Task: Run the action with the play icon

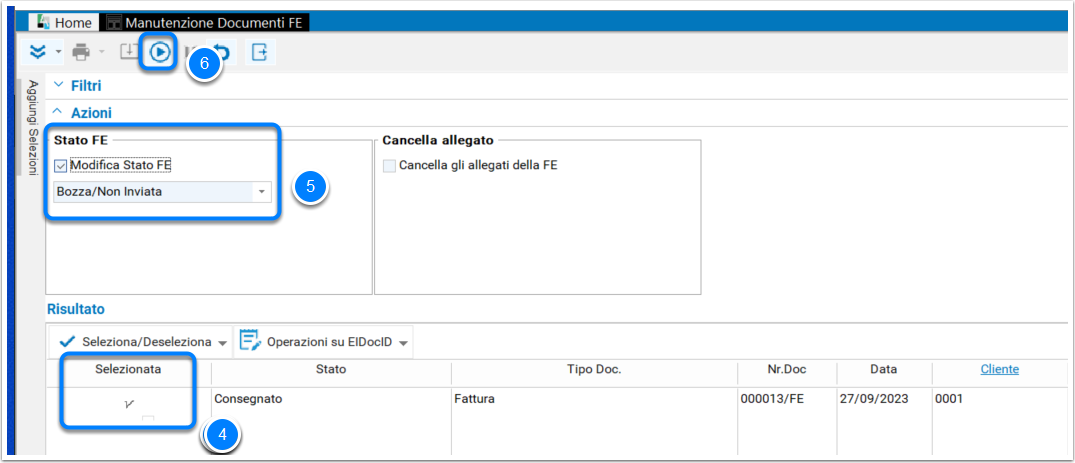Action: [x=160, y=52]
